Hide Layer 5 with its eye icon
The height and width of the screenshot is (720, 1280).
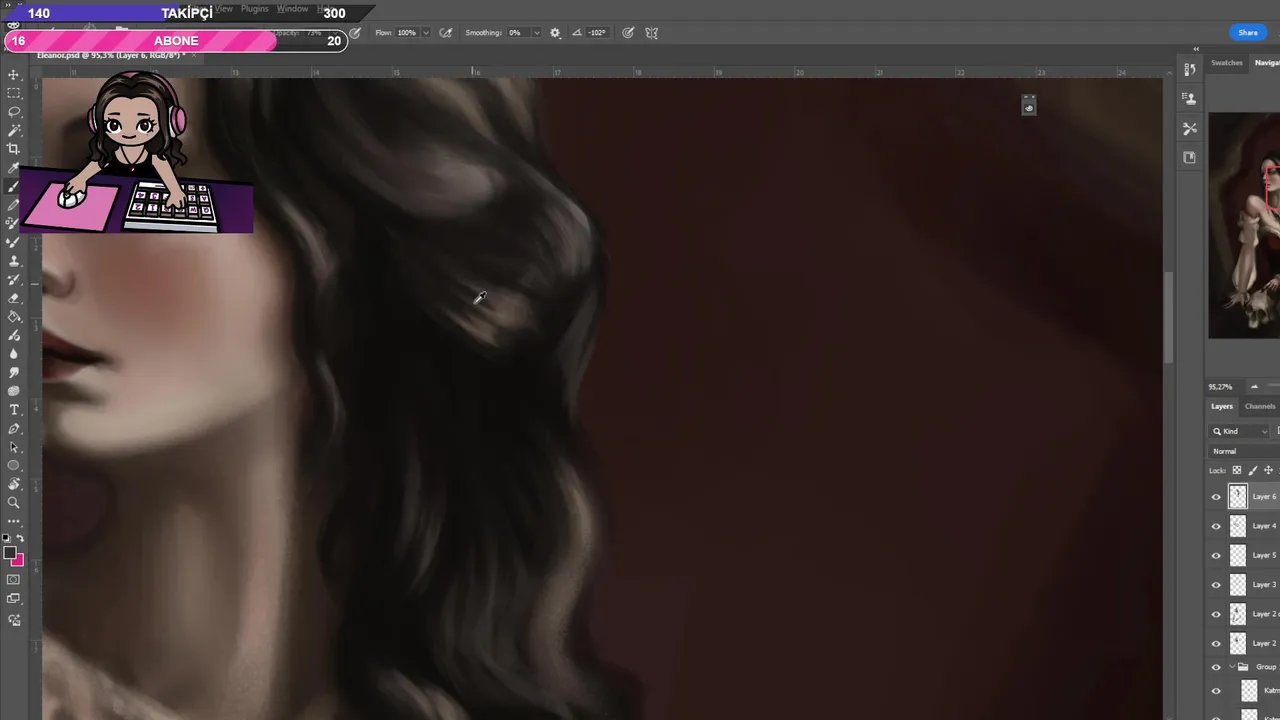tap(1216, 555)
